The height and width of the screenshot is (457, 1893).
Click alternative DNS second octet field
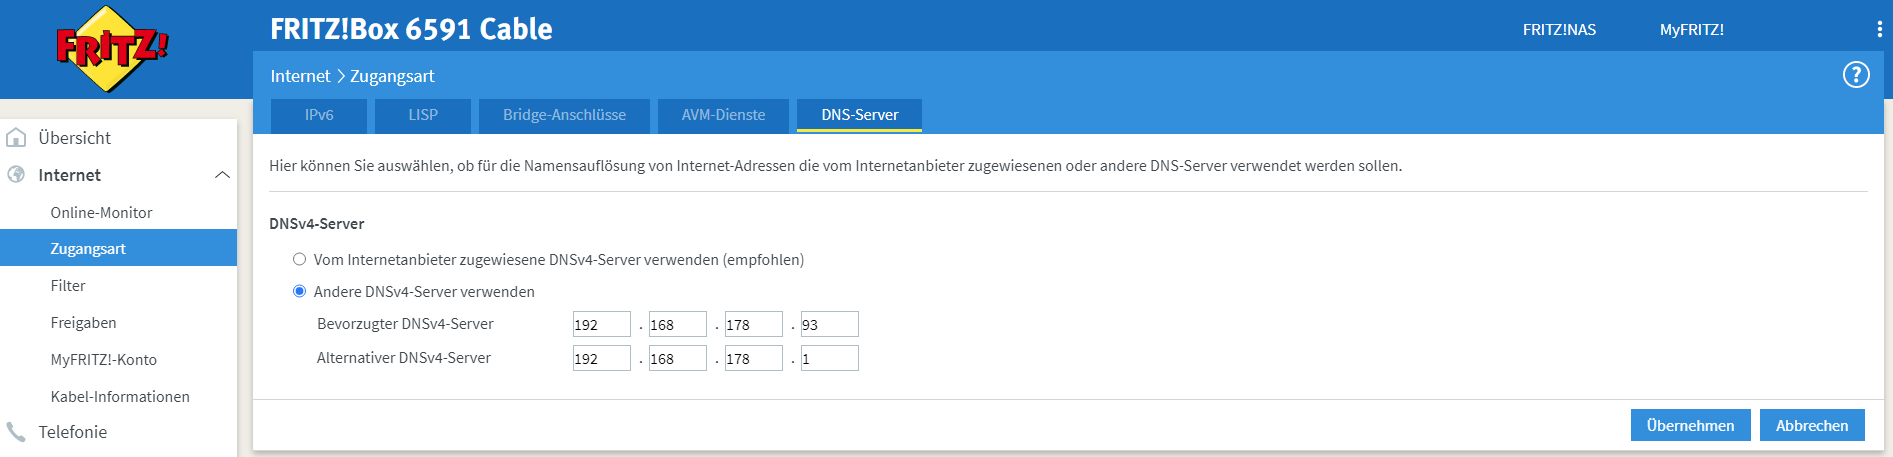pyautogui.click(x=678, y=358)
